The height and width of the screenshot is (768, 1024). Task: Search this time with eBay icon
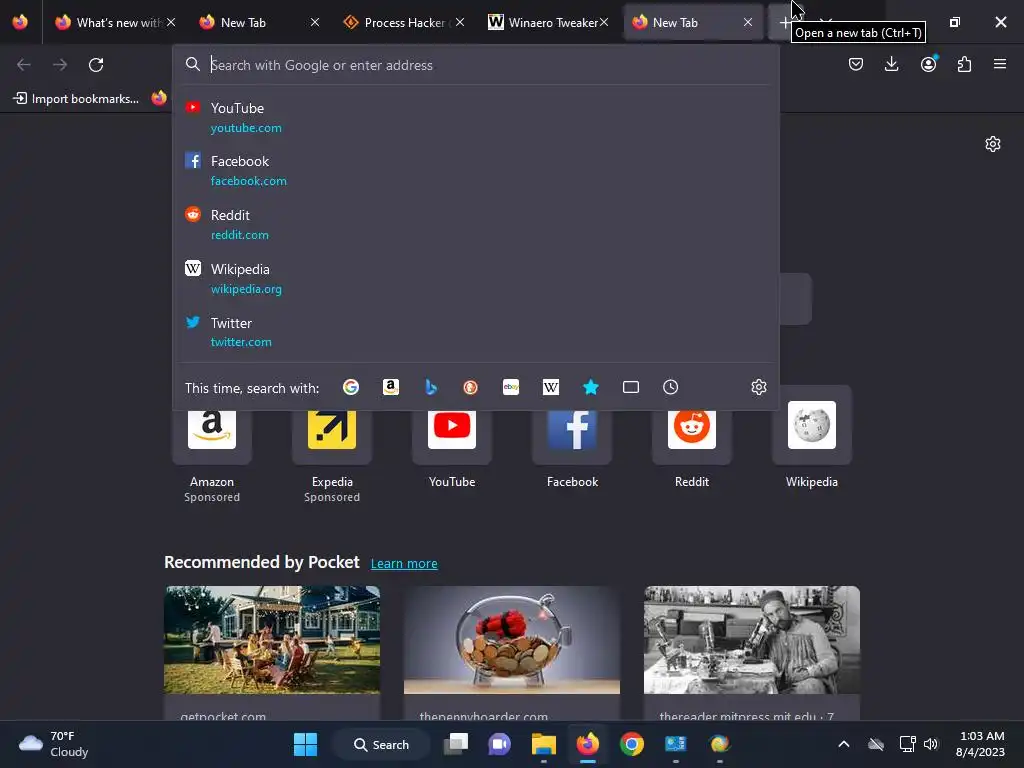[511, 387]
